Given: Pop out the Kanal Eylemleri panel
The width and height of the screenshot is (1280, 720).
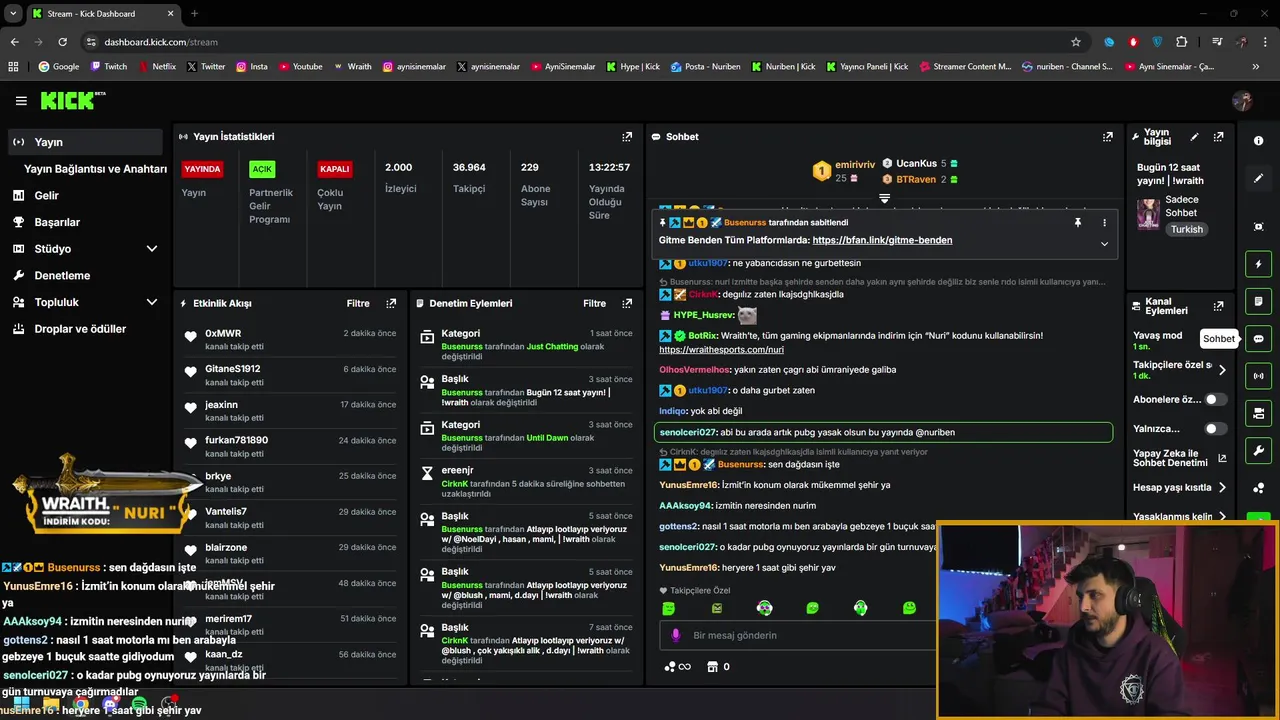Looking at the screenshot, I should coord(1218,306).
